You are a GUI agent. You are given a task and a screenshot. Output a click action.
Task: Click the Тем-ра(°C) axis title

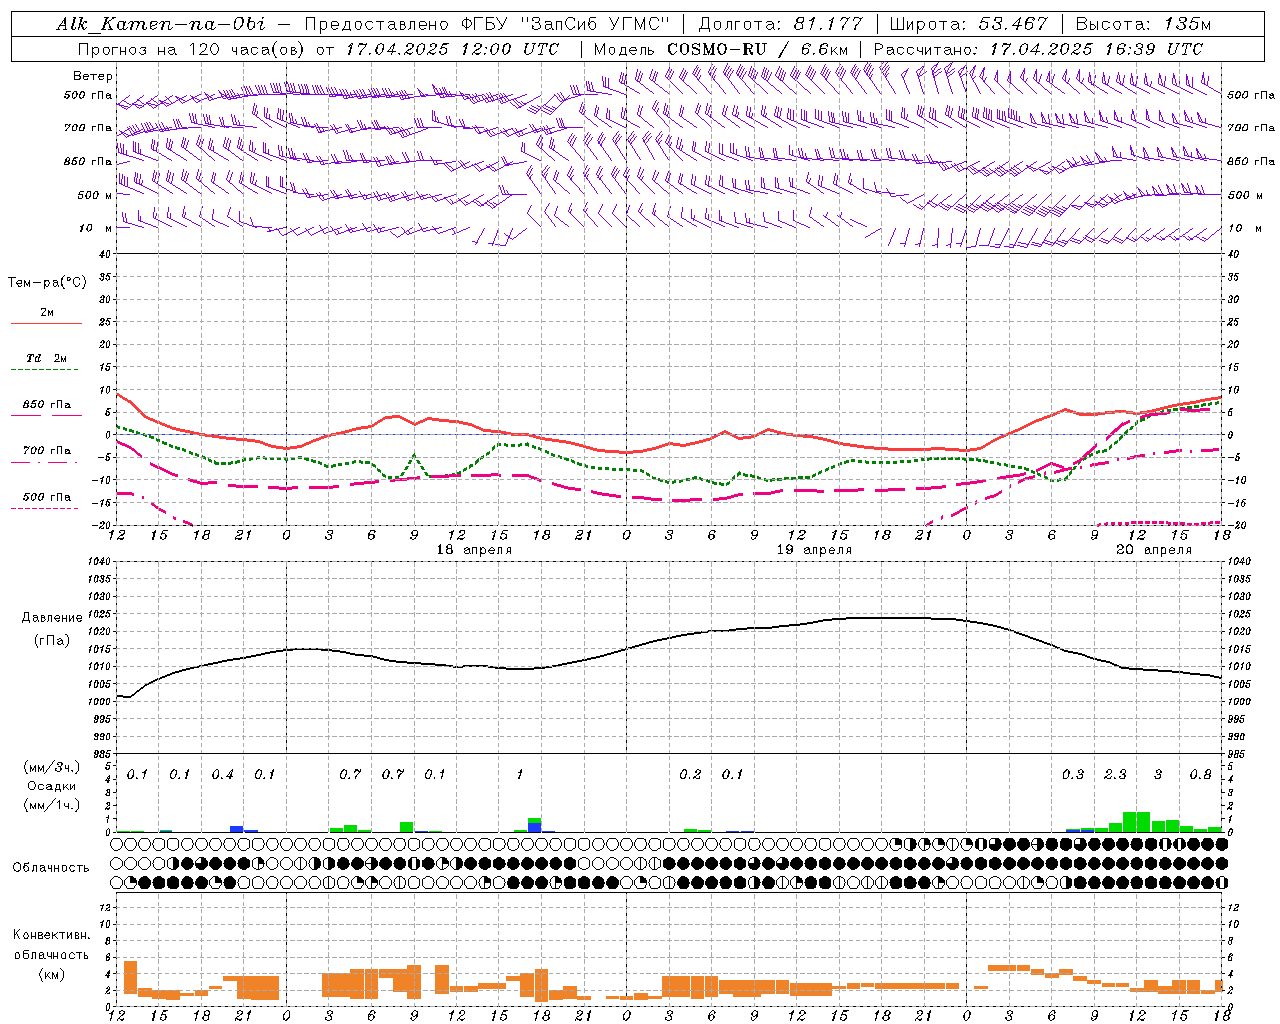tap(47, 283)
